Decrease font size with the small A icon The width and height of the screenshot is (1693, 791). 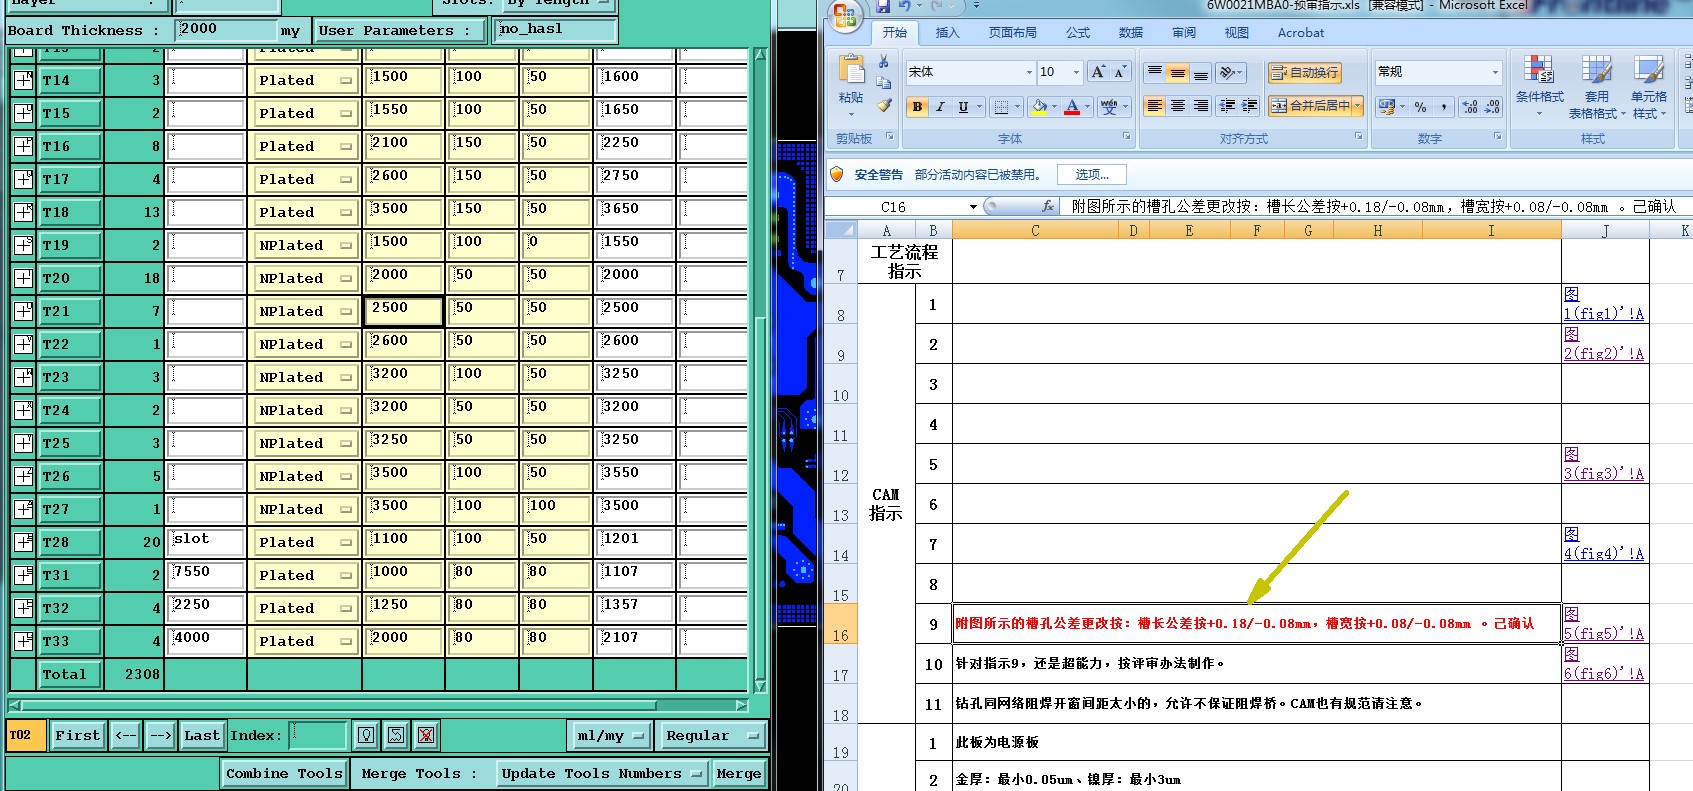pos(1120,72)
